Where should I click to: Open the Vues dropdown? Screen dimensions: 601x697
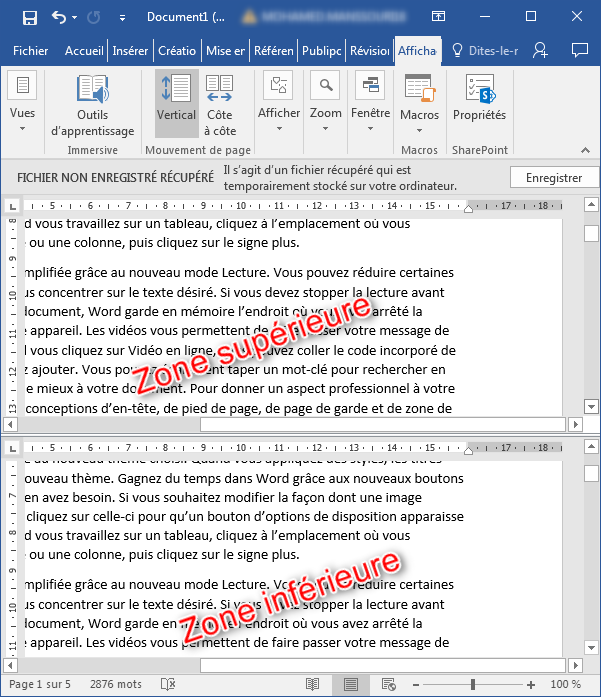click(22, 102)
